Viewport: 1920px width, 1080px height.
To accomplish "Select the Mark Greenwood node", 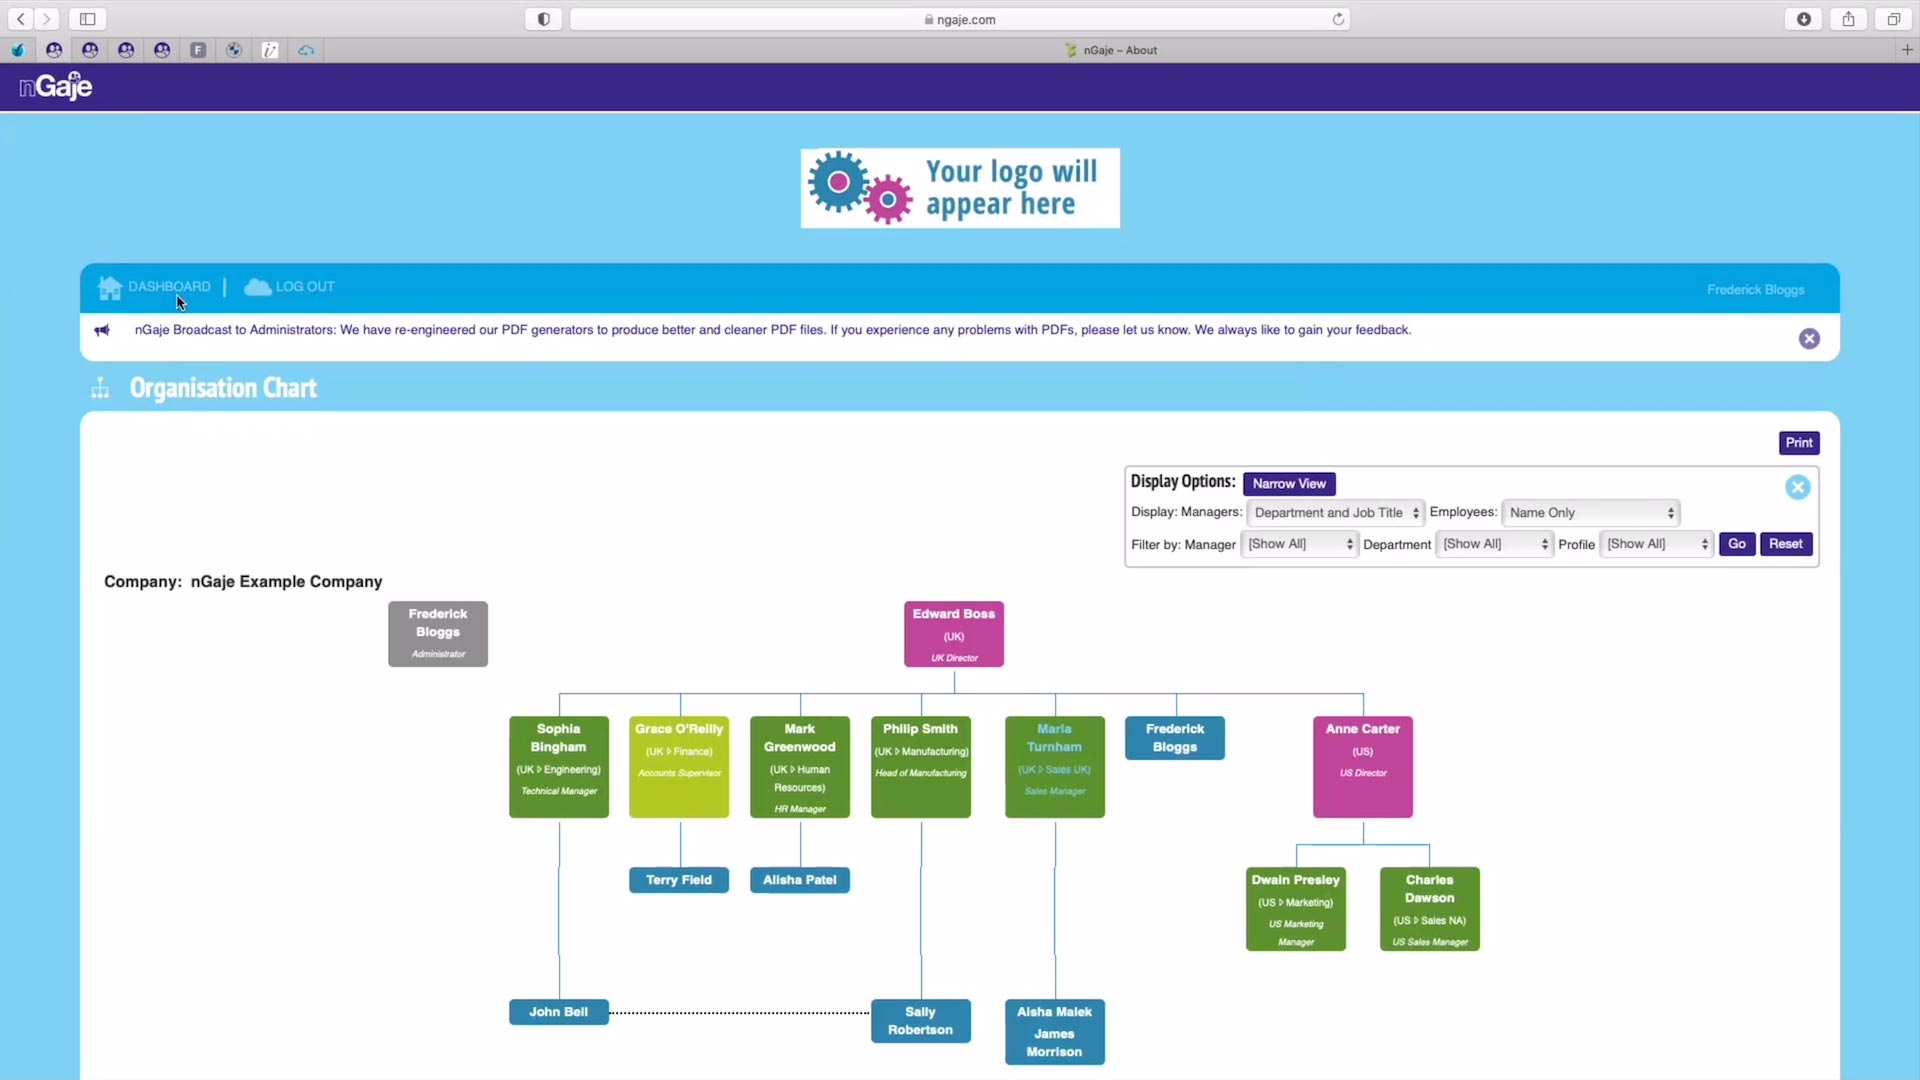I will [800, 767].
